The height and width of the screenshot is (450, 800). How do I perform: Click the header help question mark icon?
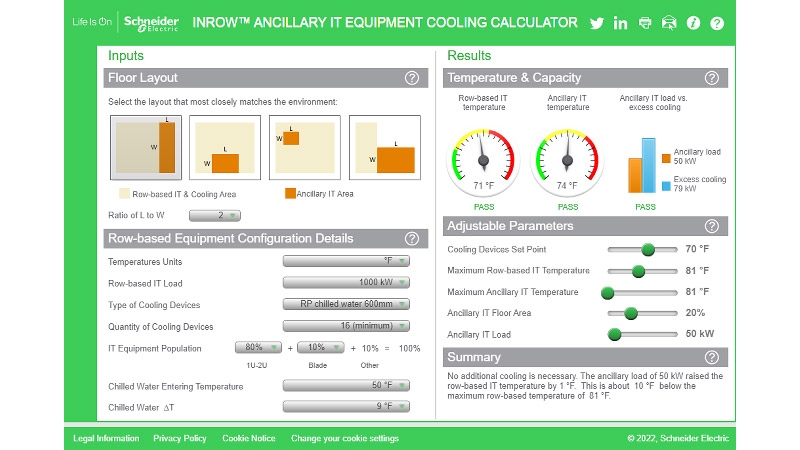pyautogui.click(x=717, y=23)
